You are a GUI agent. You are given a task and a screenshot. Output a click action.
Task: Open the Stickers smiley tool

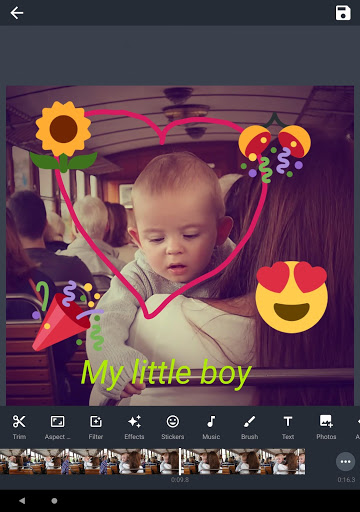click(x=173, y=427)
